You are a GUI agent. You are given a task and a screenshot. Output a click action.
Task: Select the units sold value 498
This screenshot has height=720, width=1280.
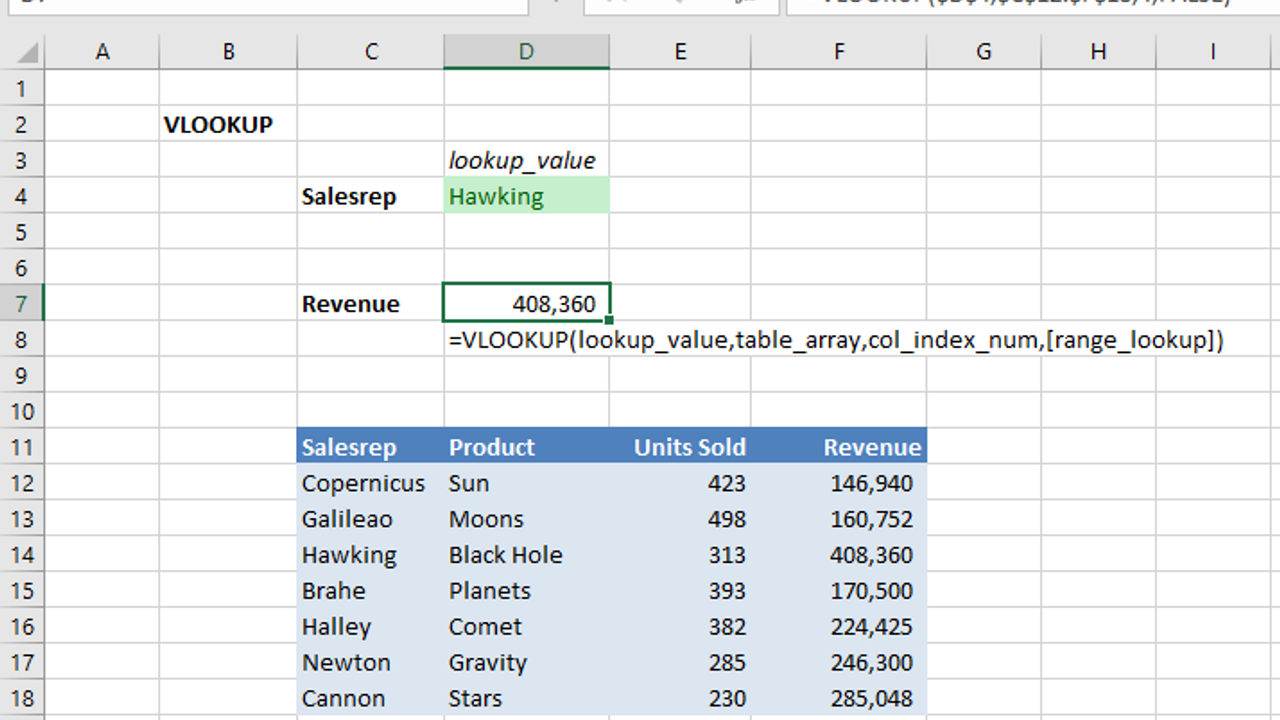pyautogui.click(x=680, y=519)
